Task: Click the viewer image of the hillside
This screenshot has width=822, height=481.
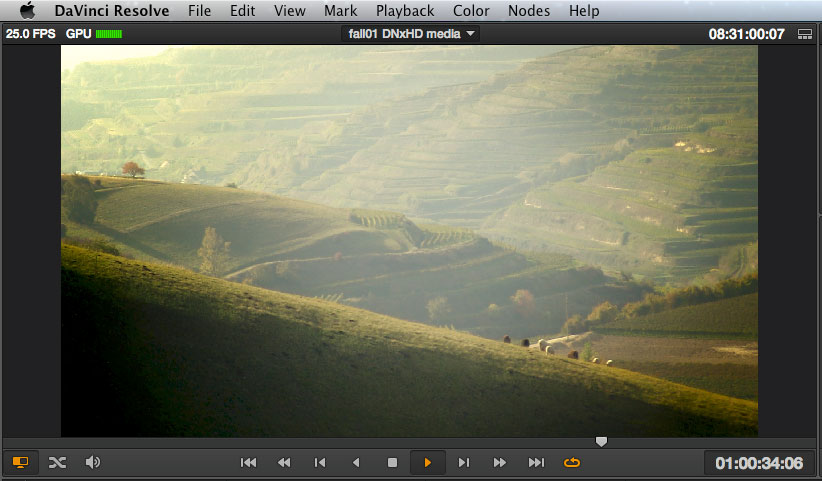Action: pyautogui.click(x=409, y=241)
